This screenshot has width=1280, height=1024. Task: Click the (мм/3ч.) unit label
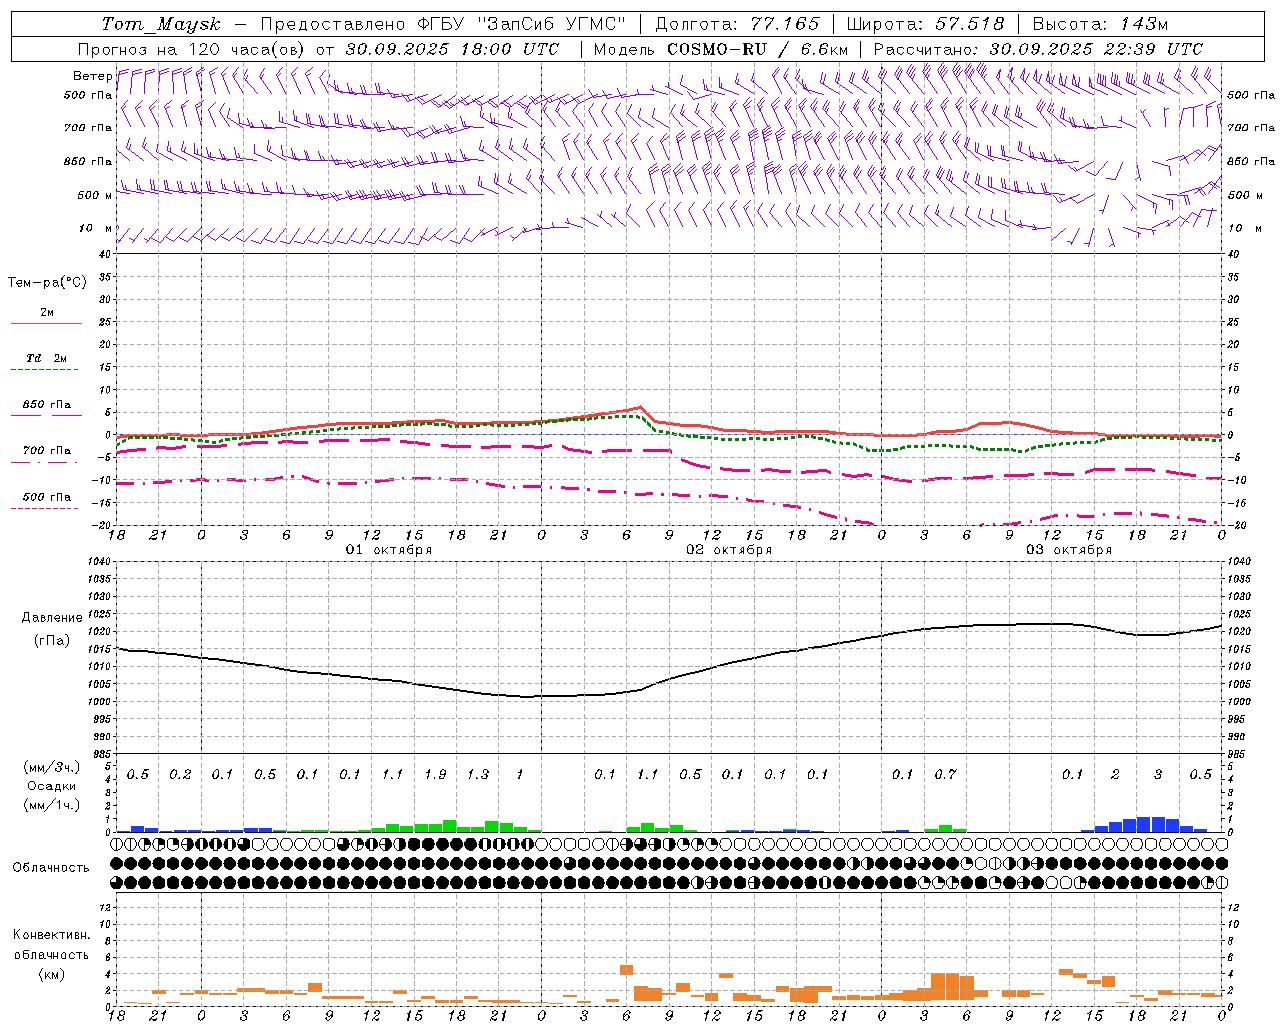pyautogui.click(x=49, y=767)
